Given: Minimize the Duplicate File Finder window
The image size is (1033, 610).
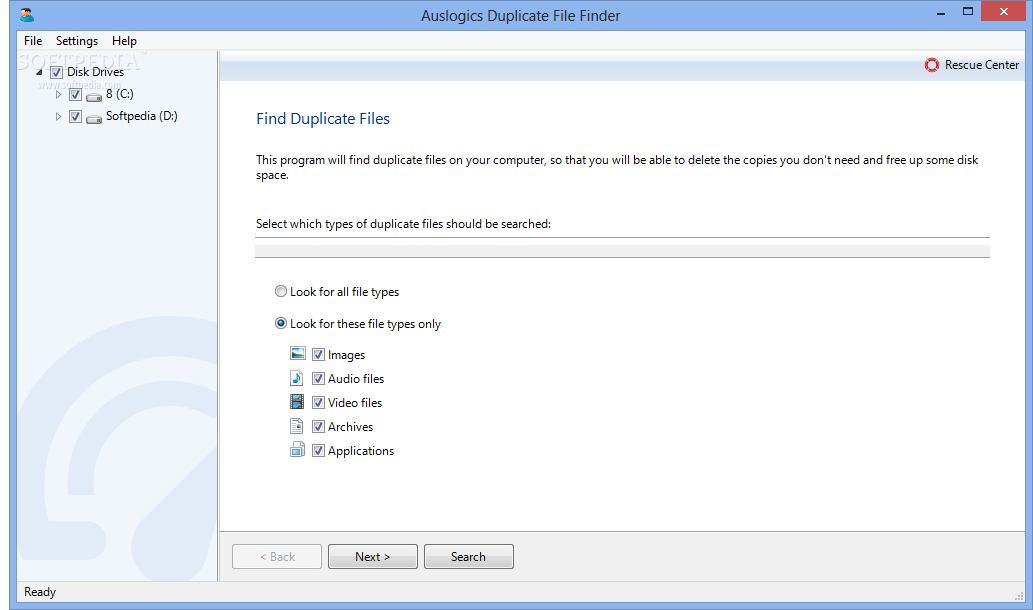Looking at the screenshot, I should [x=941, y=12].
